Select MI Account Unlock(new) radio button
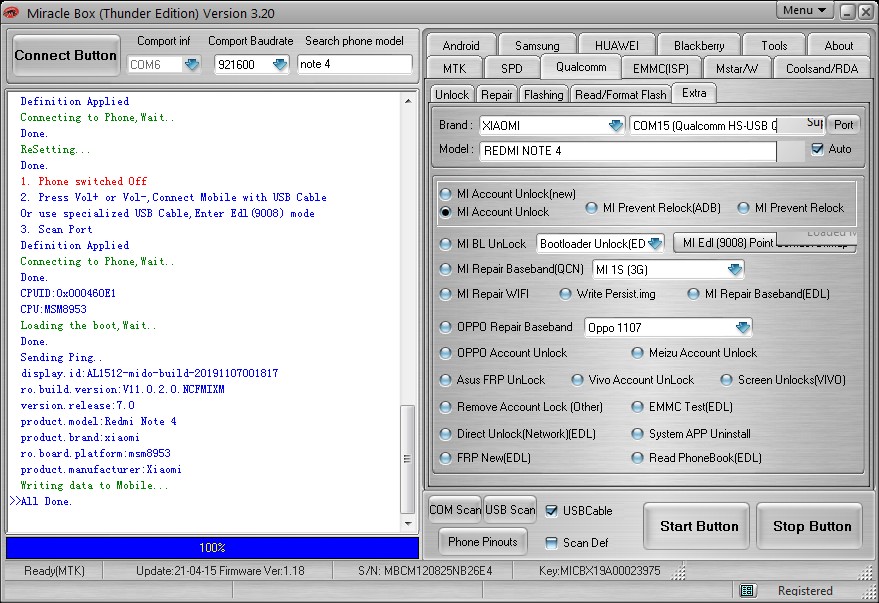The height and width of the screenshot is (603, 879). pyautogui.click(x=445, y=194)
